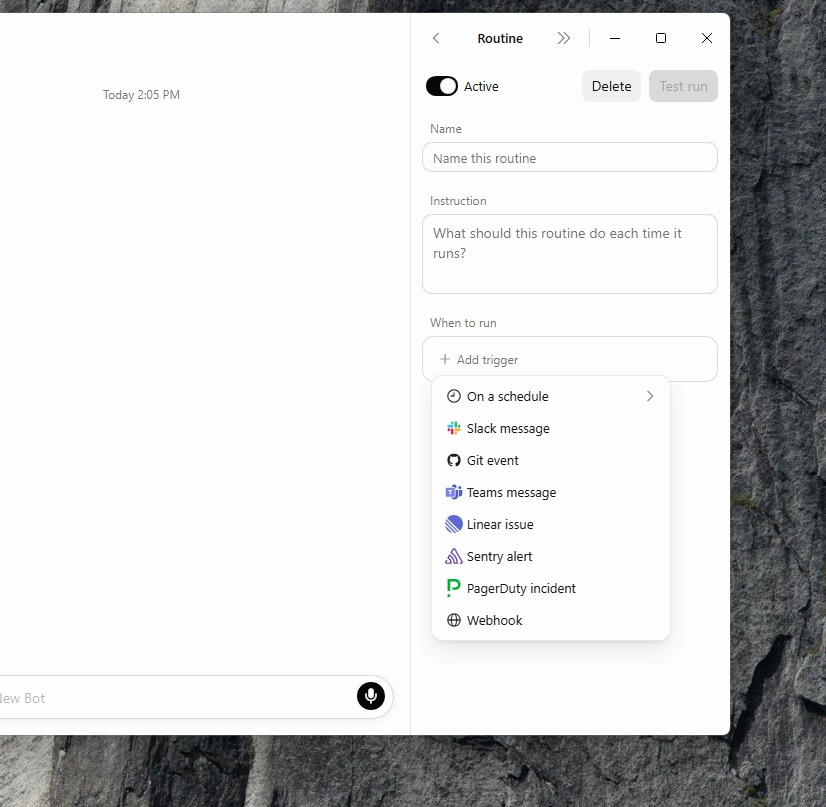Click the GitHub logo icon

[454, 460]
